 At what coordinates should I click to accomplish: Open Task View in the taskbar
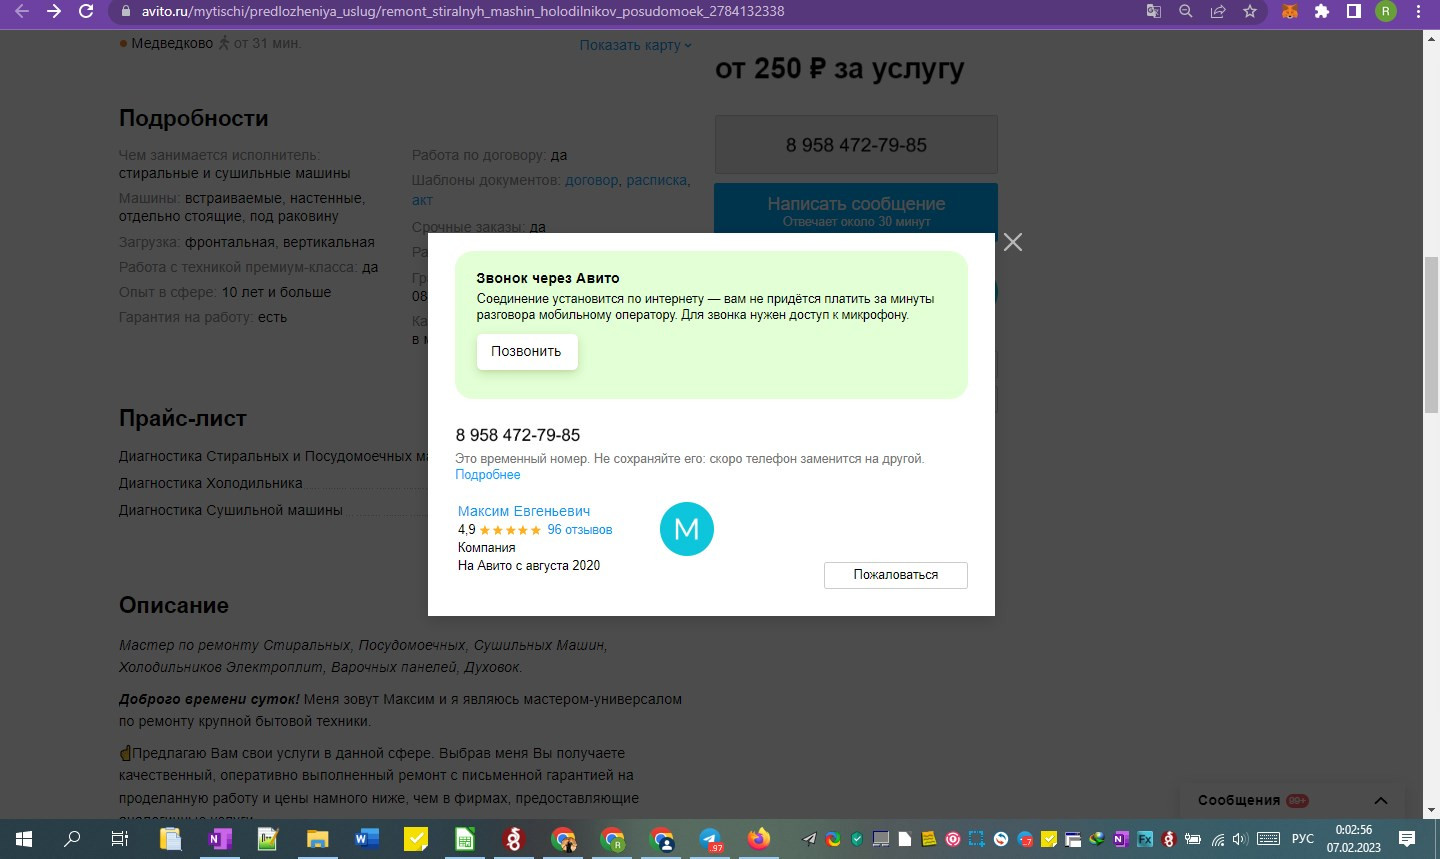point(120,839)
